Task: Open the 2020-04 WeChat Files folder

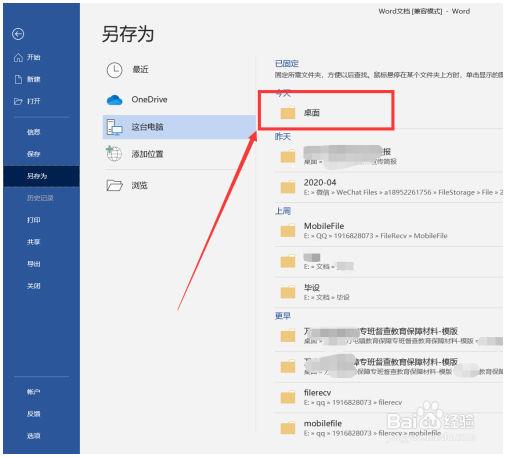Action: click(389, 187)
